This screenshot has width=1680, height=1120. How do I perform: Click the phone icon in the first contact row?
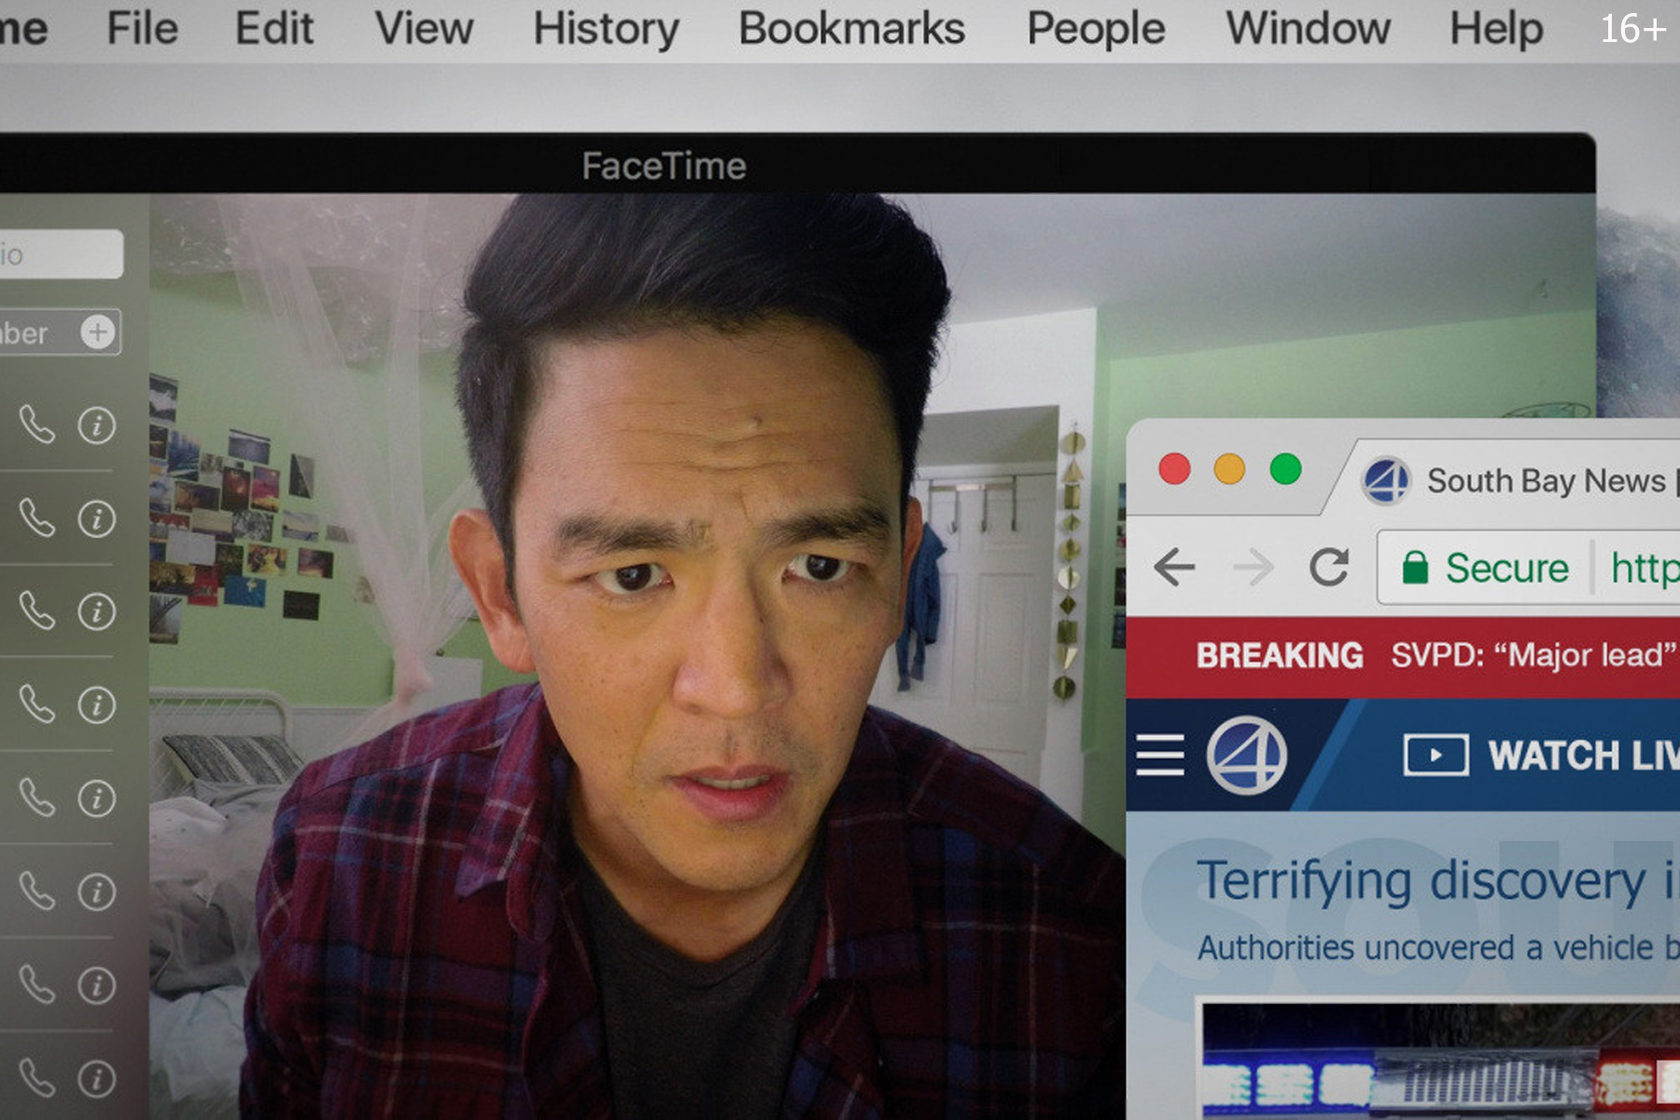coord(37,425)
